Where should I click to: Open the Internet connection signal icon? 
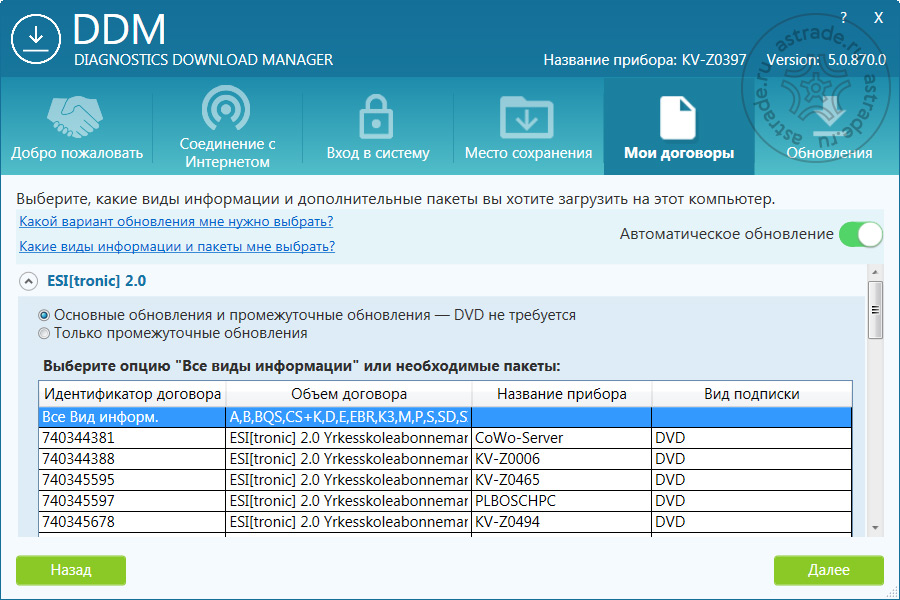pyautogui.click(x=226, y=108)
